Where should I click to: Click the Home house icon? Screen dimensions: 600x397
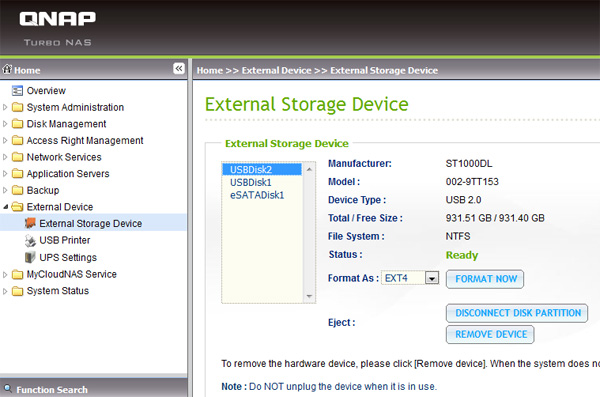point(7,69)
